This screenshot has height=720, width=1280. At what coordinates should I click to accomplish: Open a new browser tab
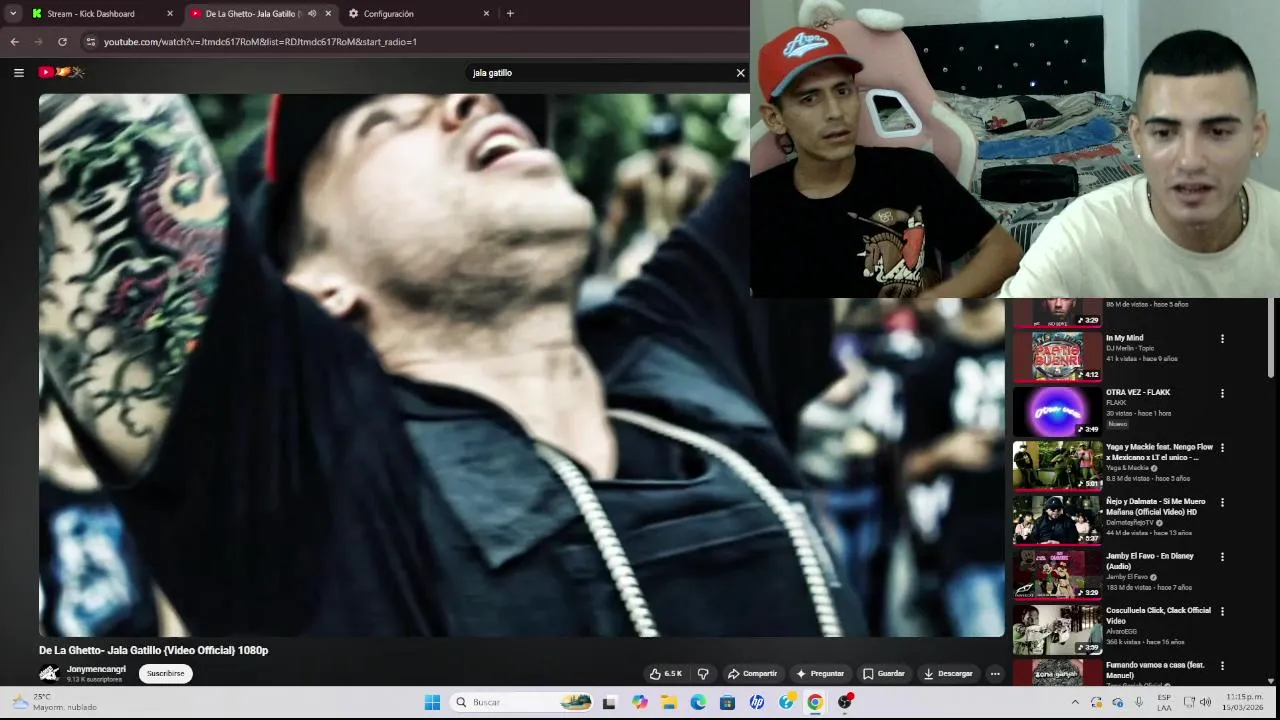pyautogui.click(x=510, y=14)
